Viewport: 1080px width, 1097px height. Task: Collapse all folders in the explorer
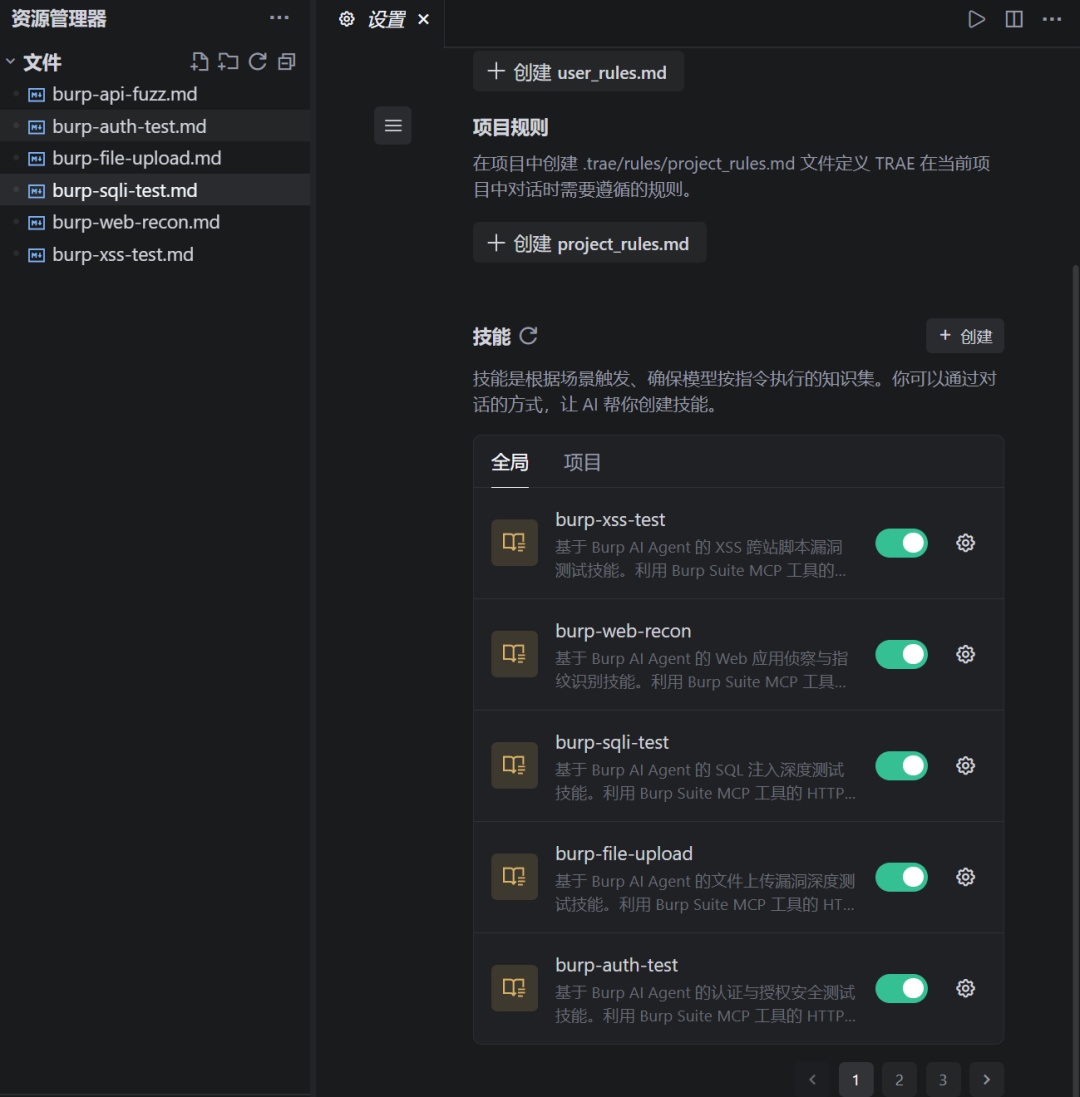[287, 62]
